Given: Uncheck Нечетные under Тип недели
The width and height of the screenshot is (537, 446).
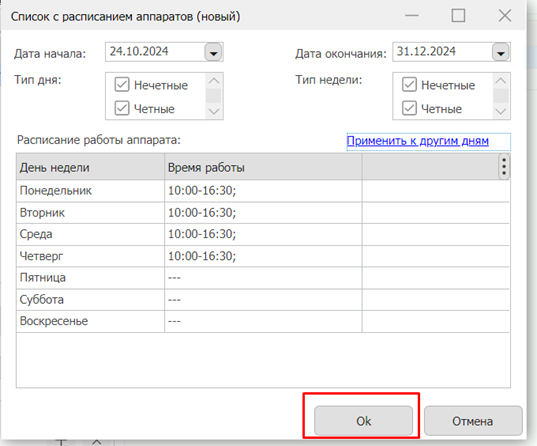Looking at the screenshot, I should tap(409, 85).
